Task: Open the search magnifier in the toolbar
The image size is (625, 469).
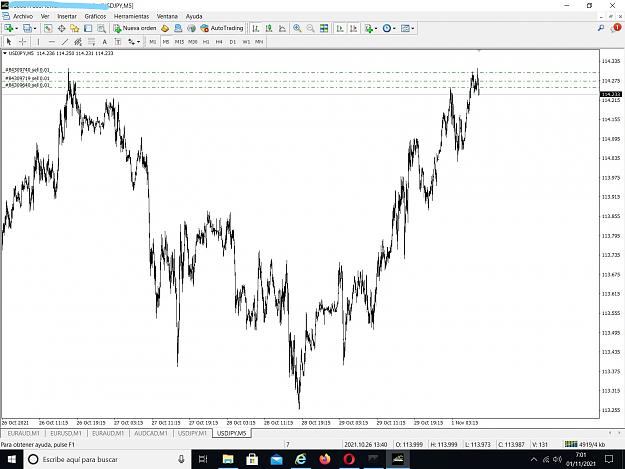Action: [601, 28]
